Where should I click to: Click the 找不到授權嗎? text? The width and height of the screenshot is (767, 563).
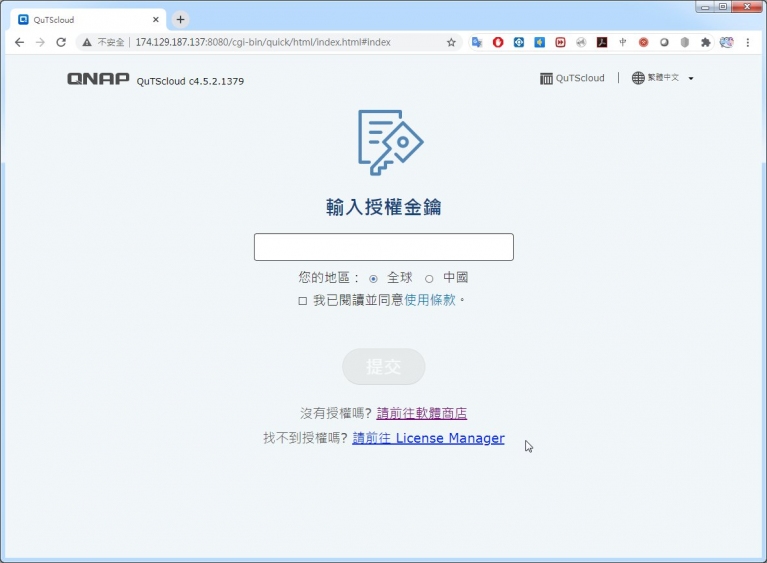(305, 438)
